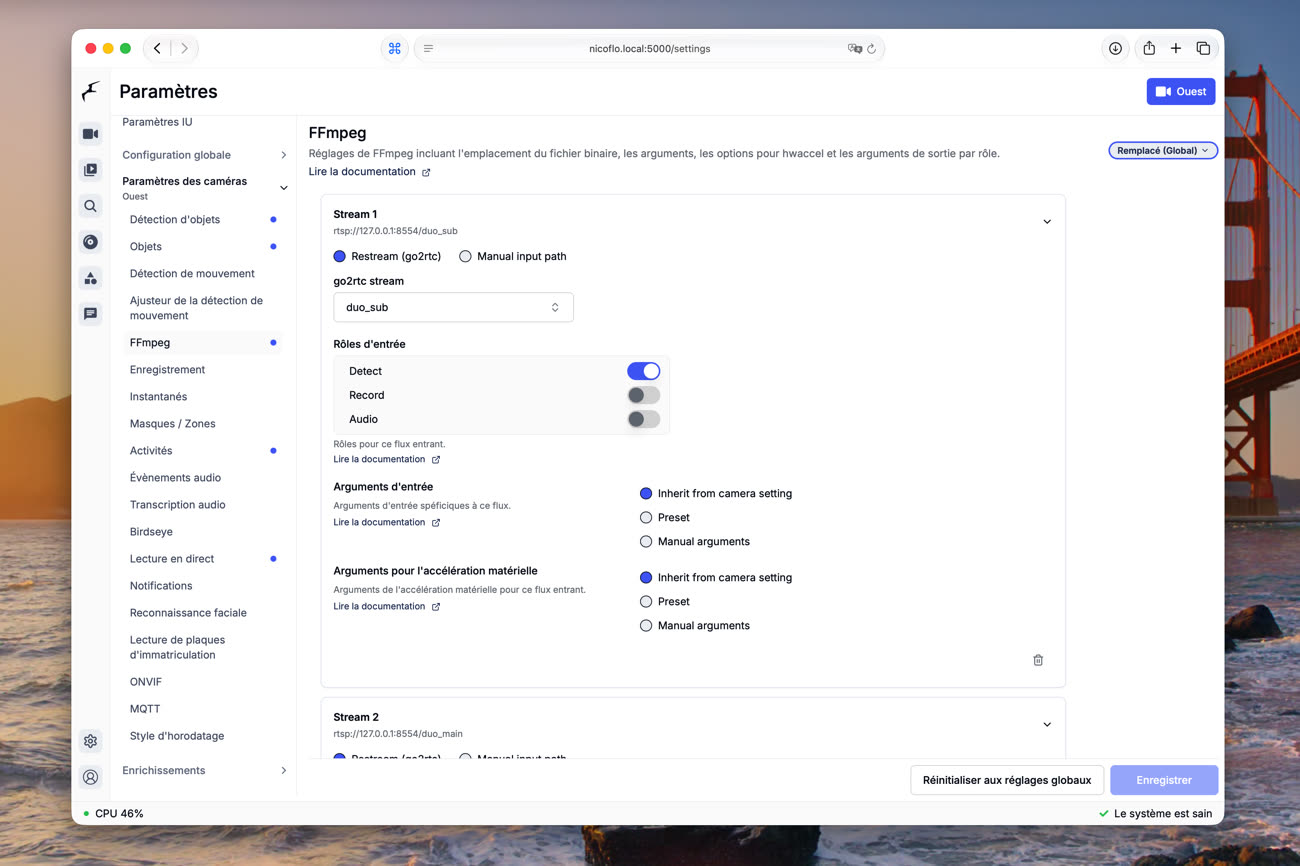
Task: Open documentation link under Rôles d'entrée
Action: point(379,459)
